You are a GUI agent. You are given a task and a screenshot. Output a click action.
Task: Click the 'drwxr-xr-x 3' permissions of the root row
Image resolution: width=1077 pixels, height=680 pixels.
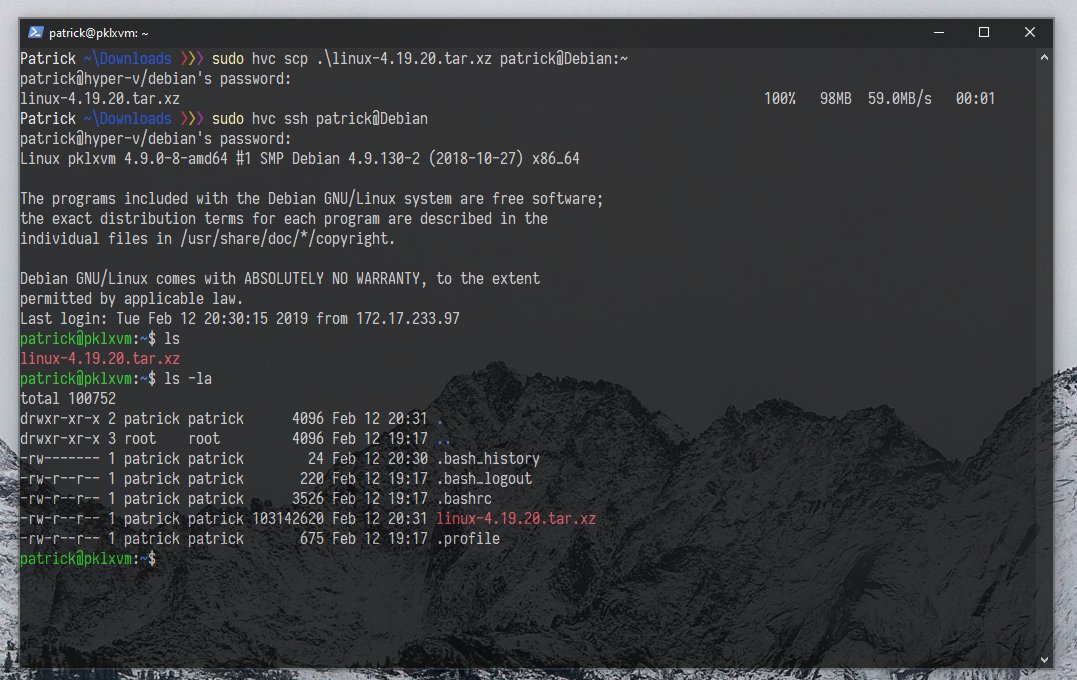pos(68,439)
